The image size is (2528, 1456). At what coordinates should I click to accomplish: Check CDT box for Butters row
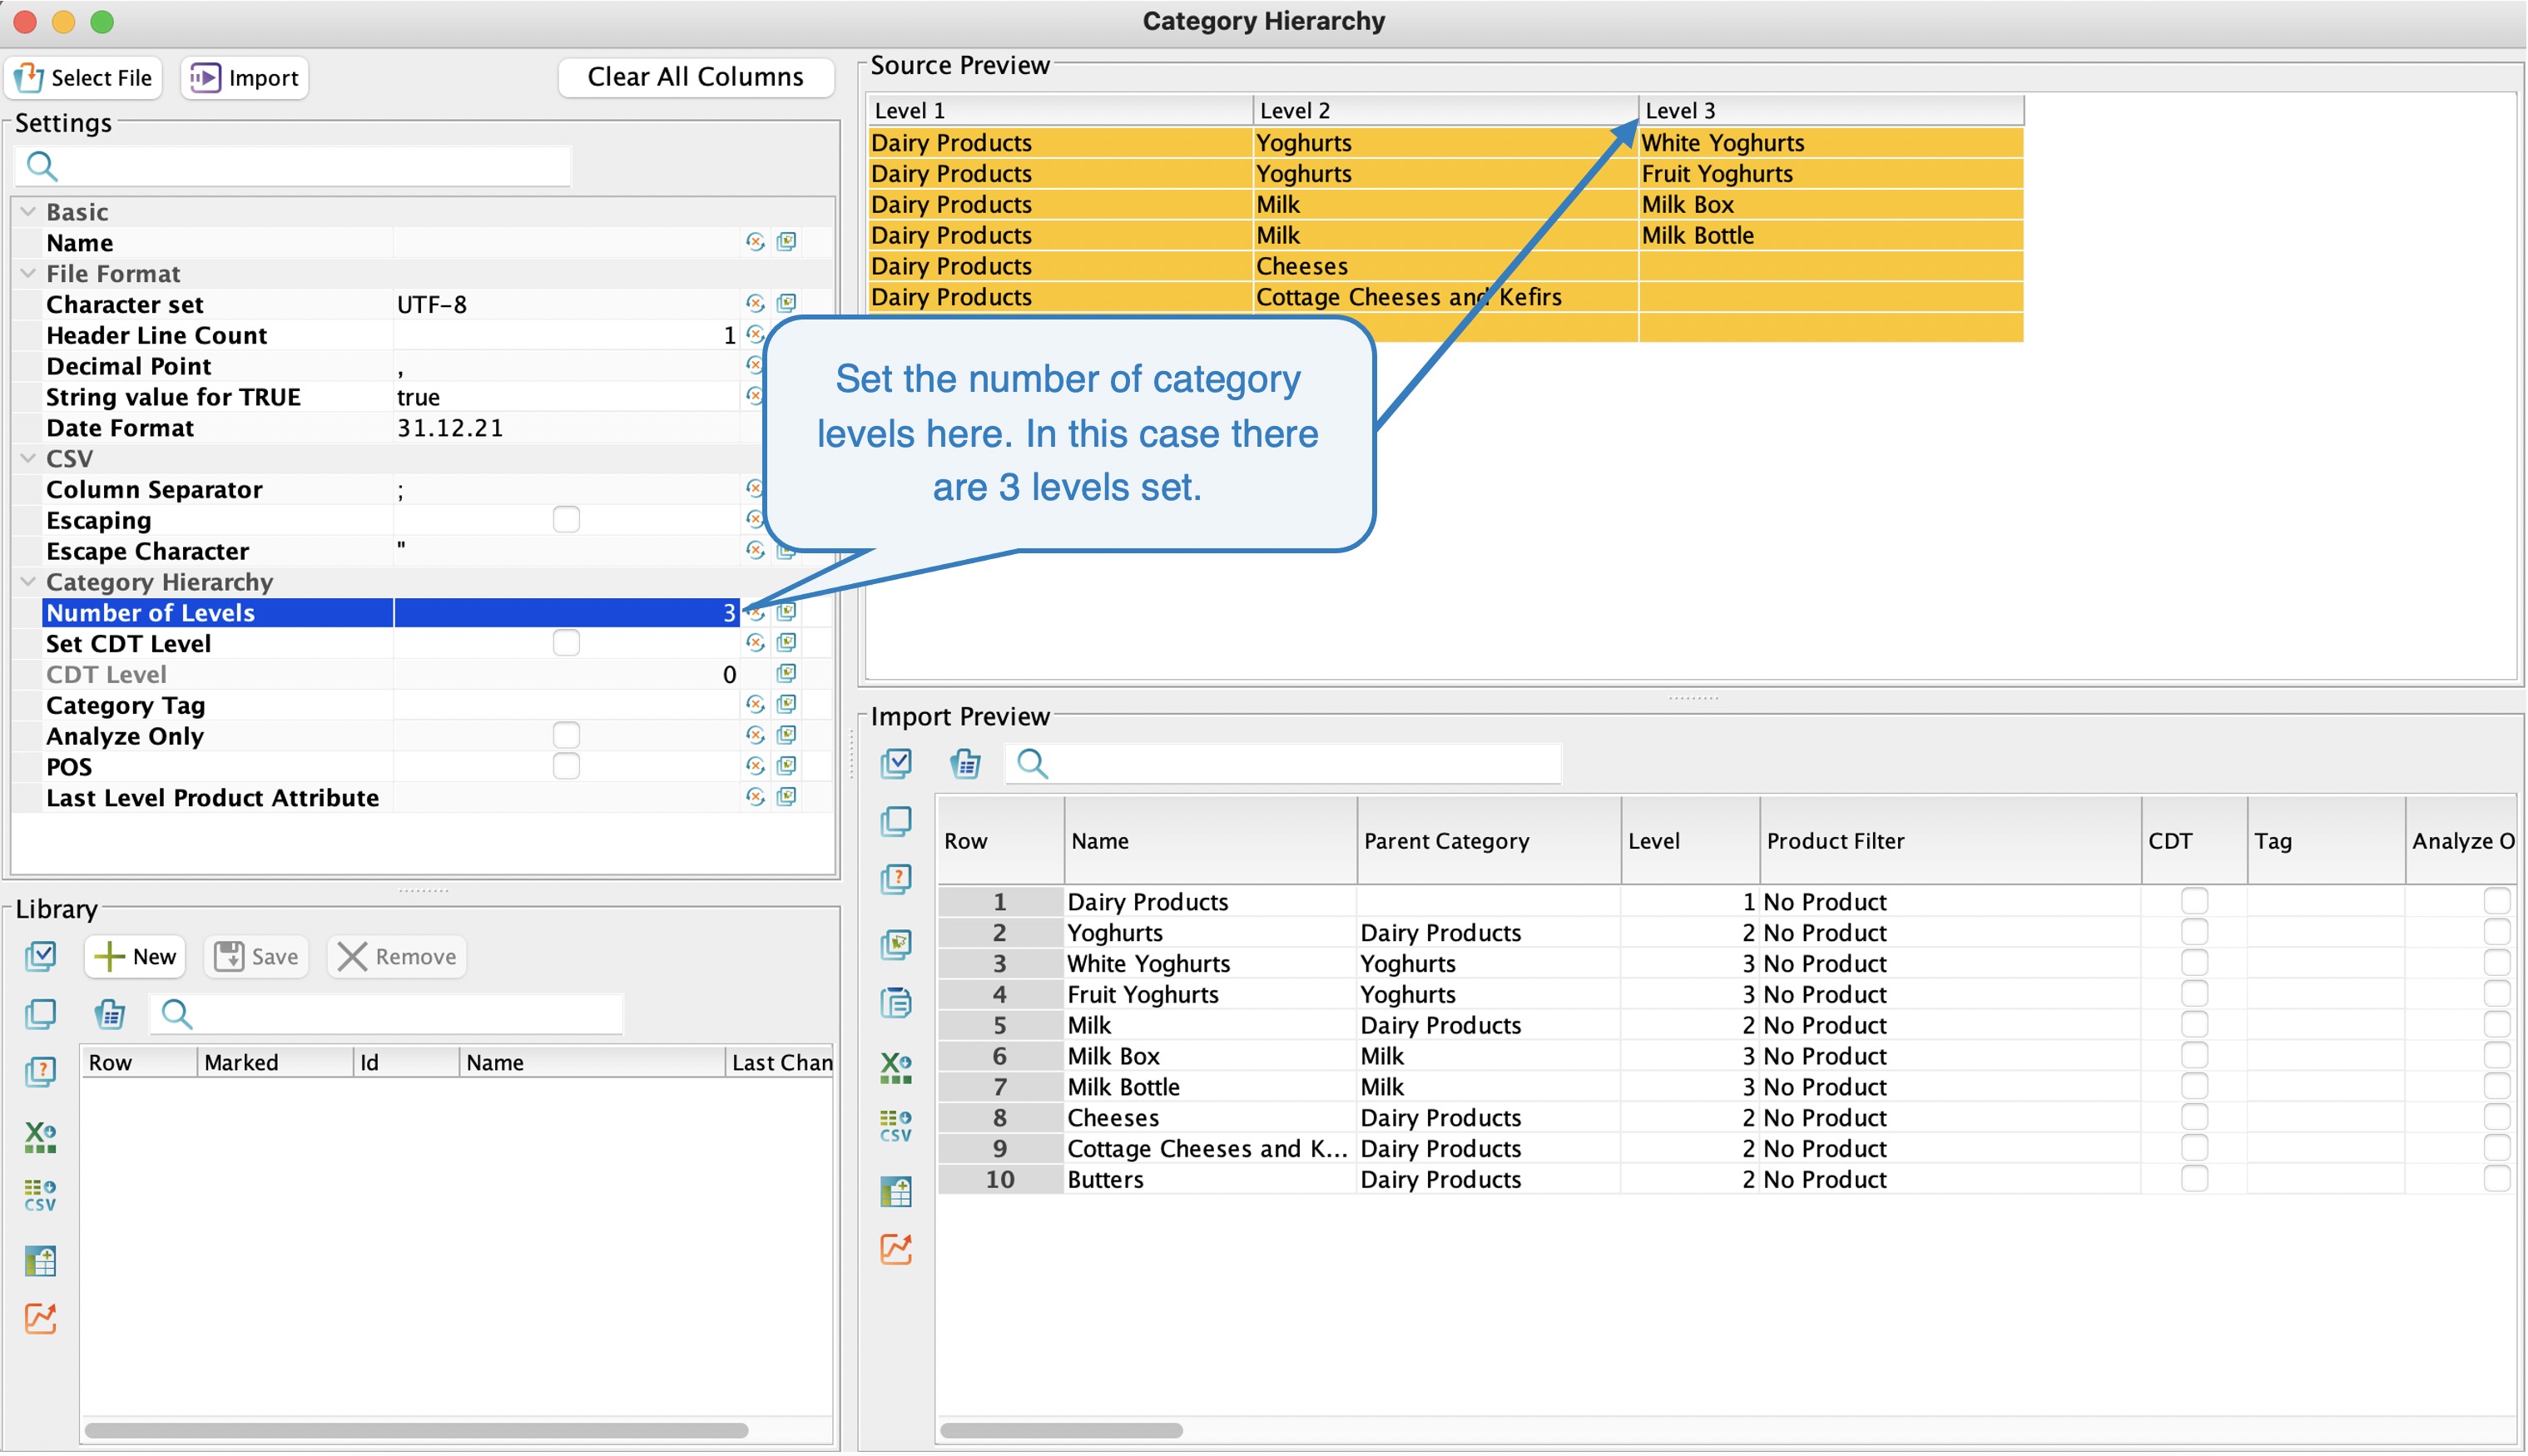[x=2195, y=1179]
